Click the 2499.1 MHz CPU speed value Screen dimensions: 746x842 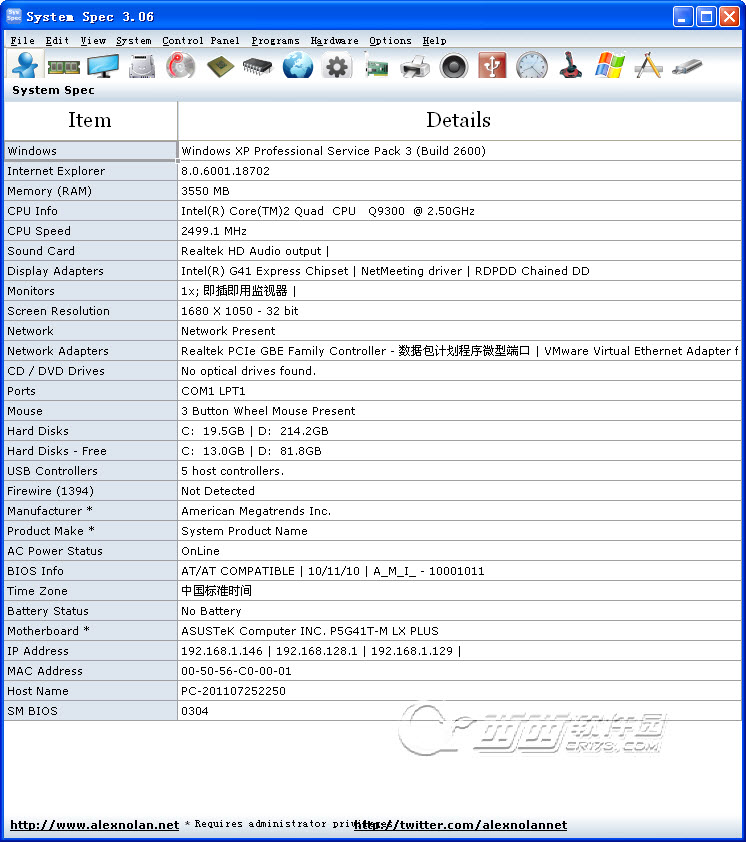click(214, 231)
